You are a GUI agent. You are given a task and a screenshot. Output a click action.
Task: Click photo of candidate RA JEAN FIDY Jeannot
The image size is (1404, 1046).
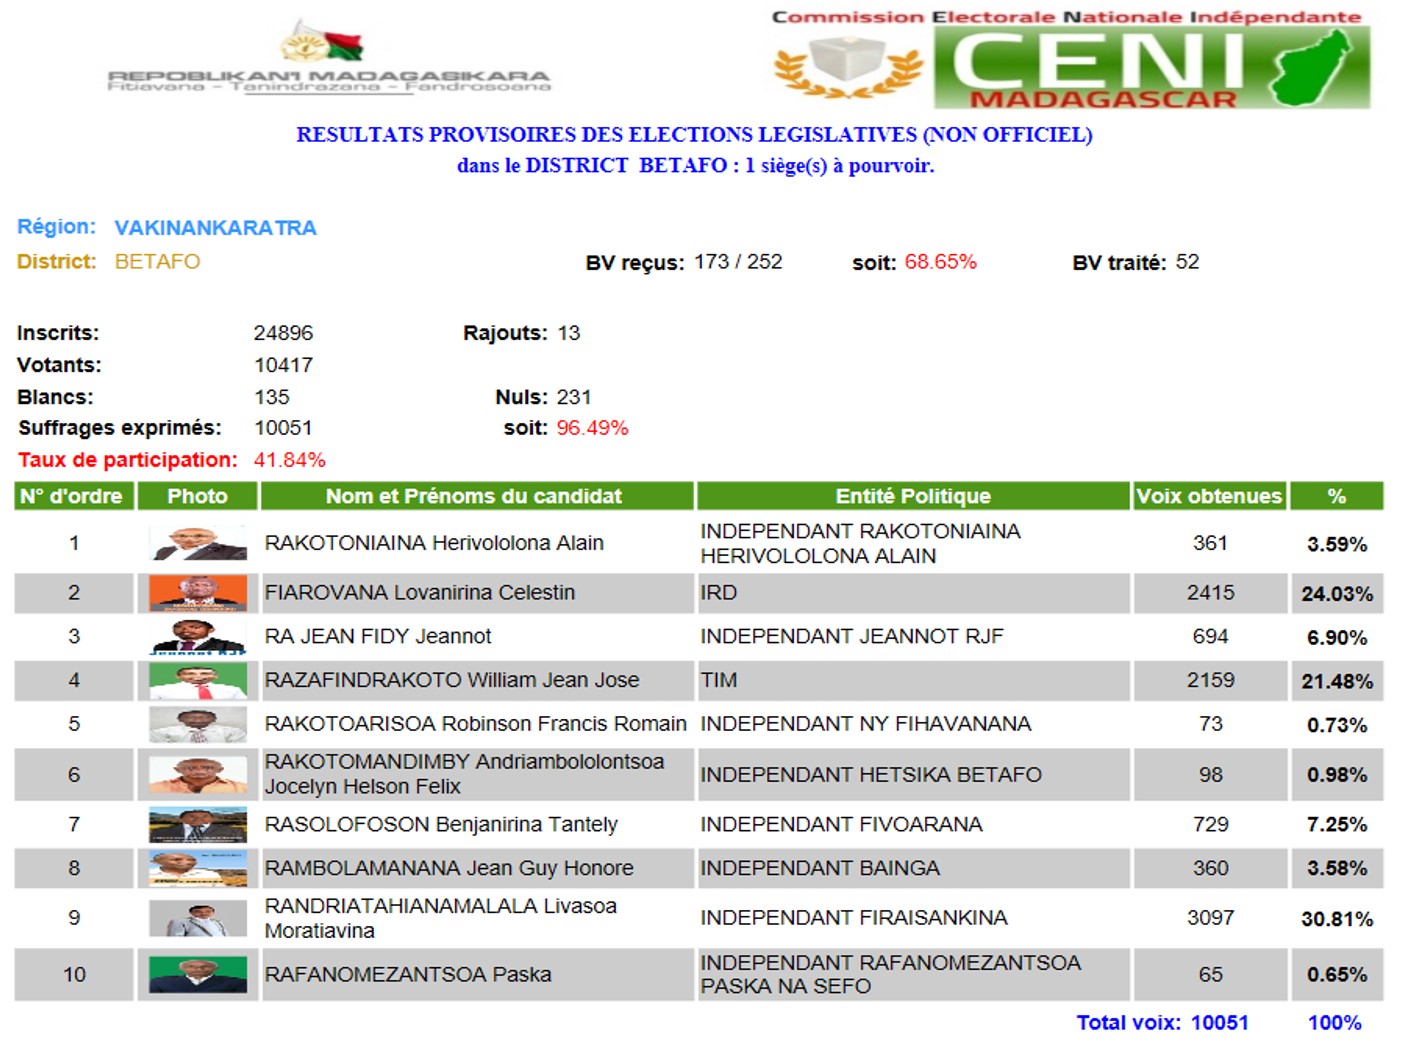tap(197, 636)
